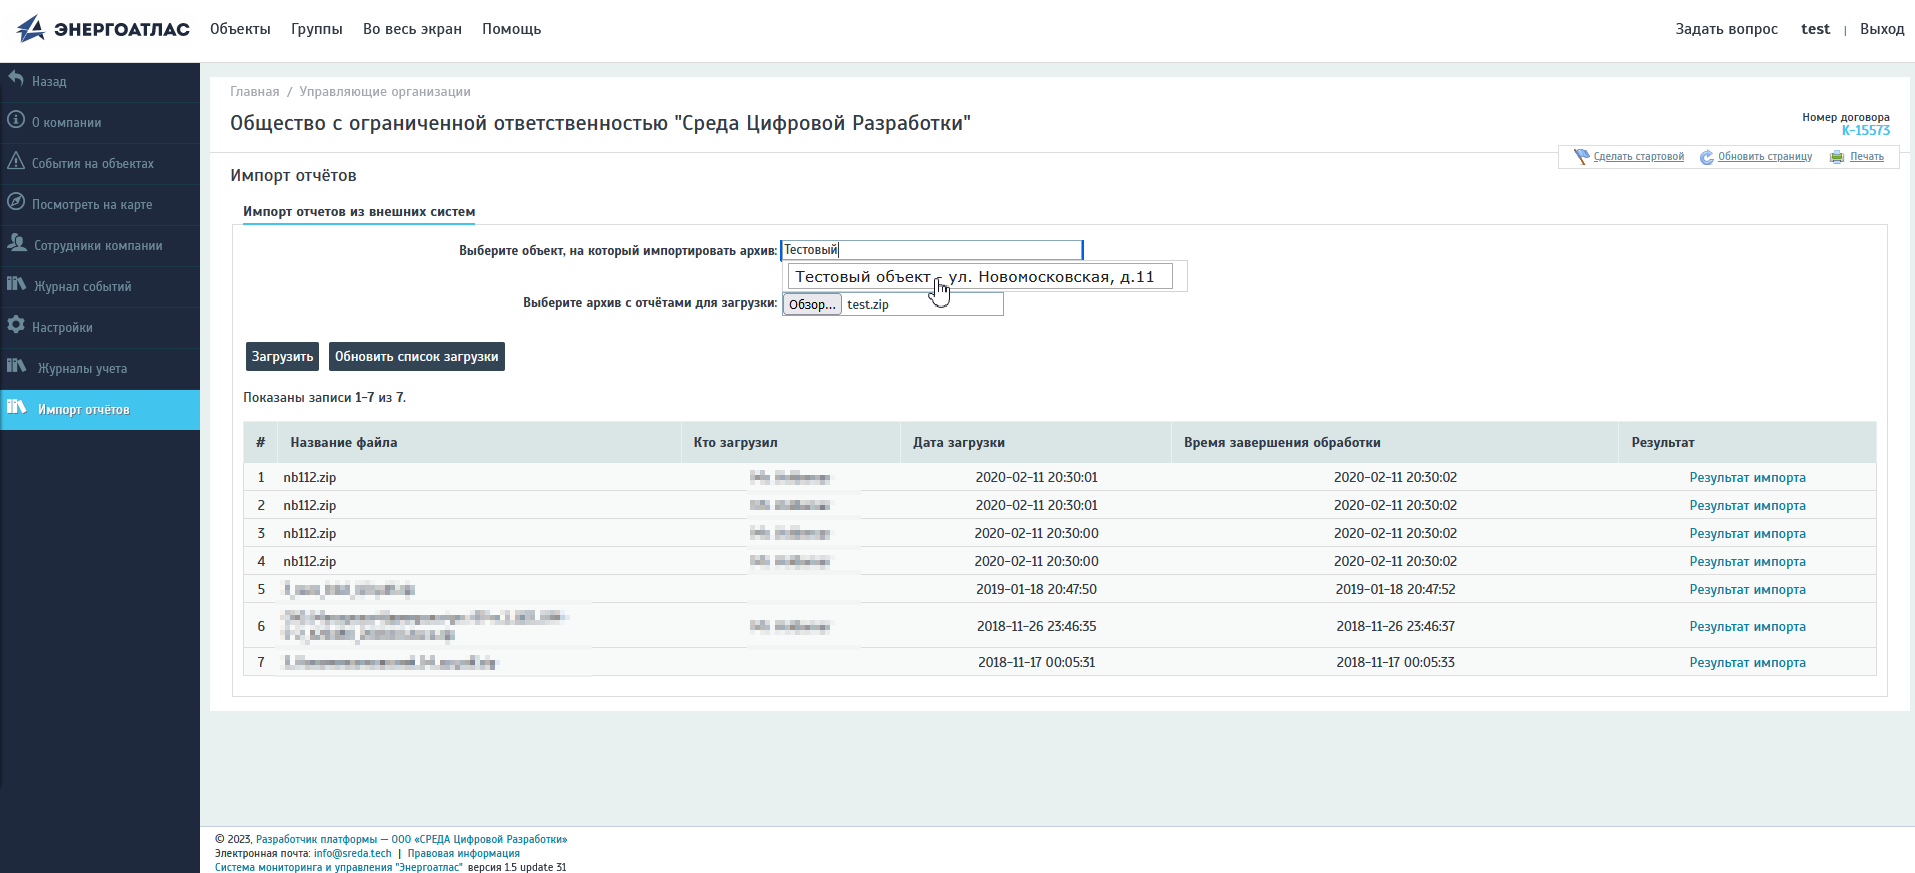The height and width of the screenshot is (873, 1915).
Task: Switch to 'Импорт отчетов из внешних систем' tab
Action: [359, 212]
